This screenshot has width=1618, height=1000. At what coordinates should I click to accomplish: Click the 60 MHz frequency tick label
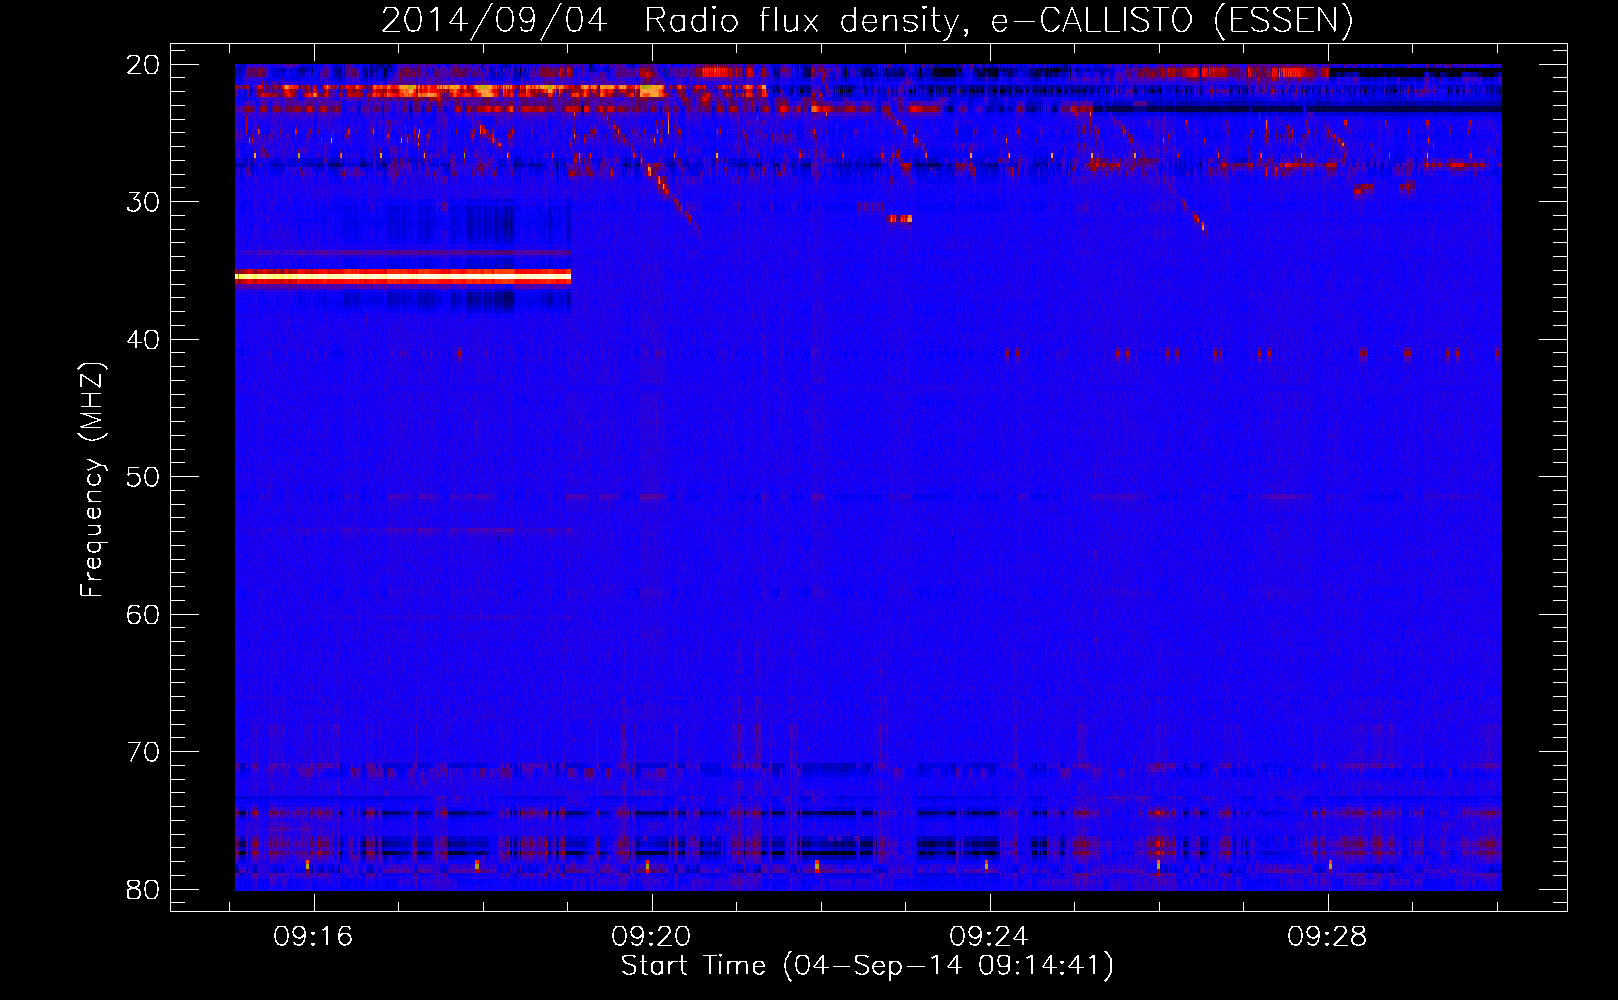pyautogui.click(x=143, y=614)
